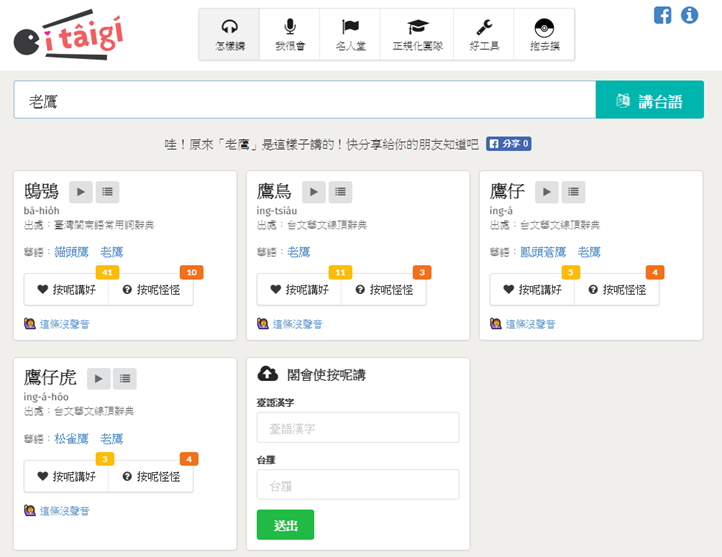This screenshot has height=557, width=722.
Task: Click the Facebook icon in the header
Action: [x=662, y=15]
